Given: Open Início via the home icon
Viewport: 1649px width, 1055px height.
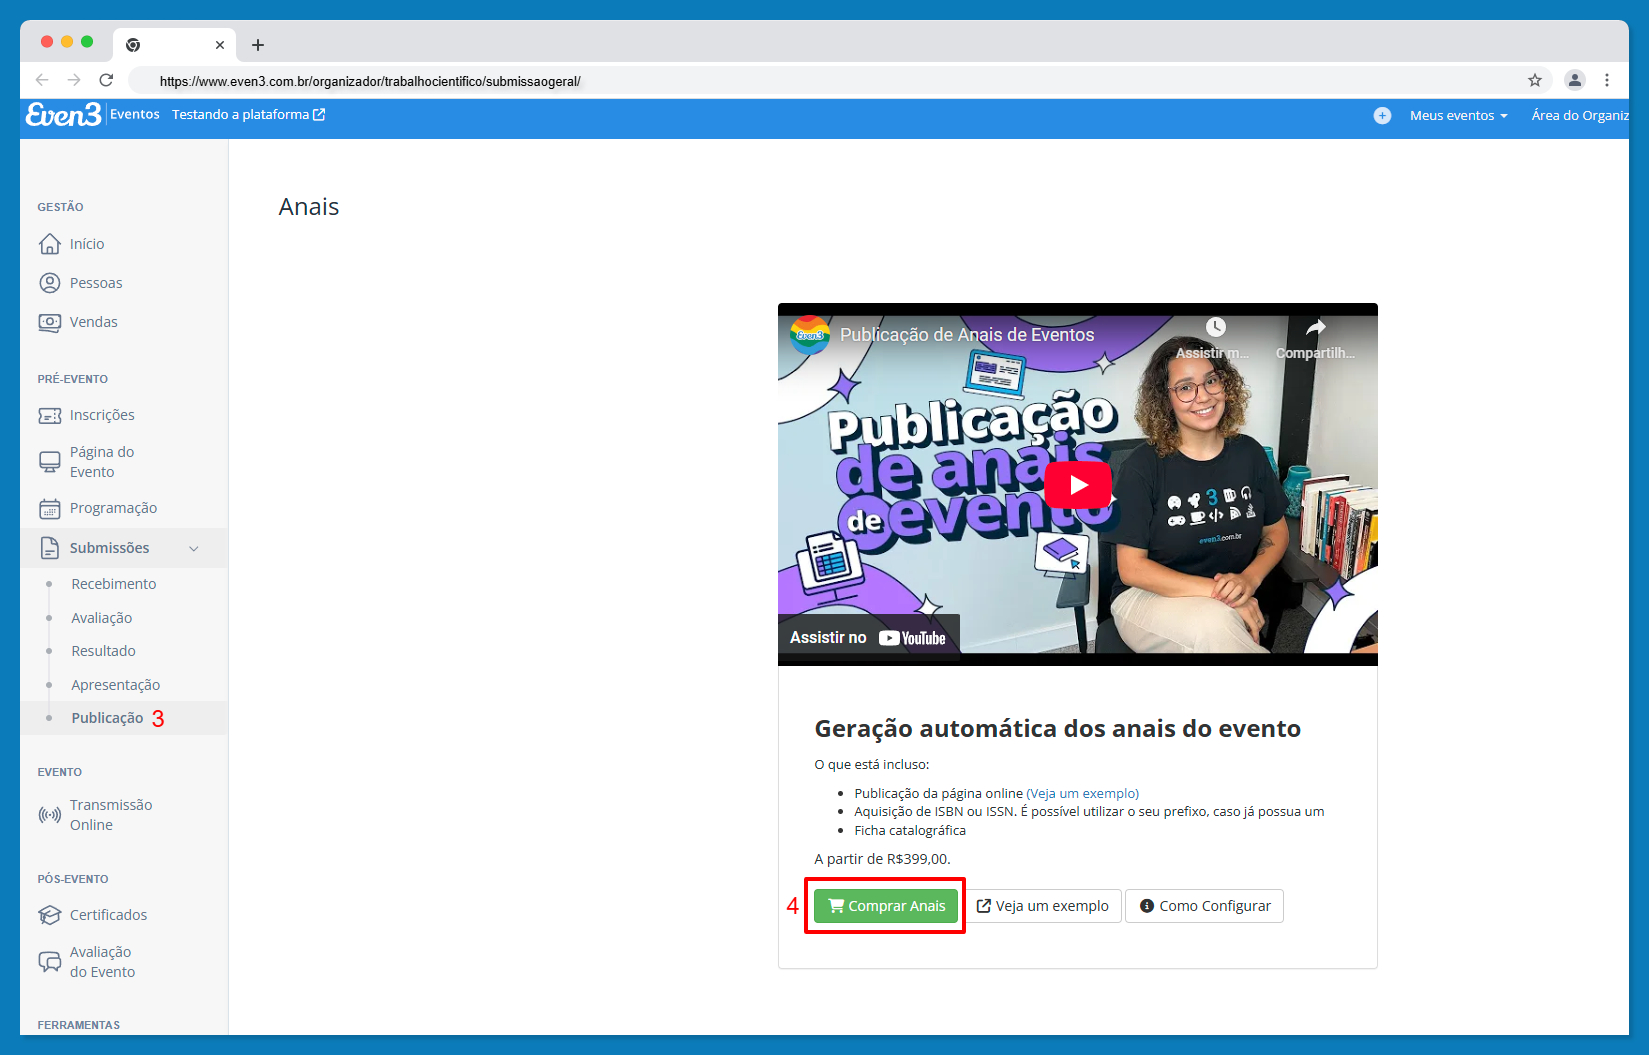Looking at the screenshot, I should 50,244.
